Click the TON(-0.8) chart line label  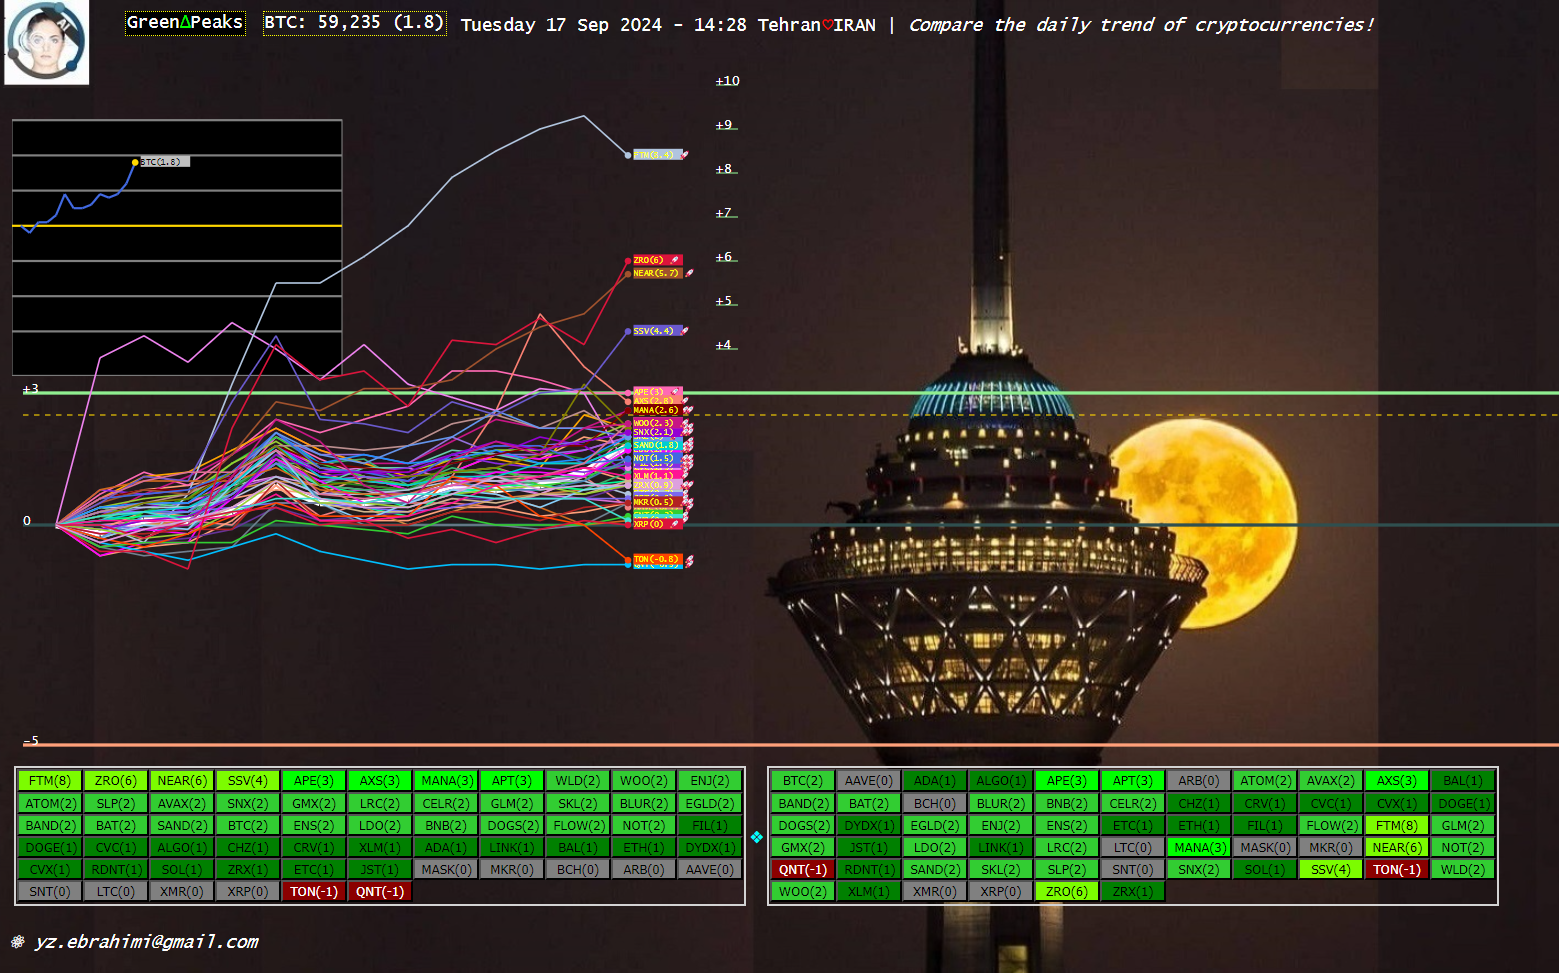coord(658,559)
